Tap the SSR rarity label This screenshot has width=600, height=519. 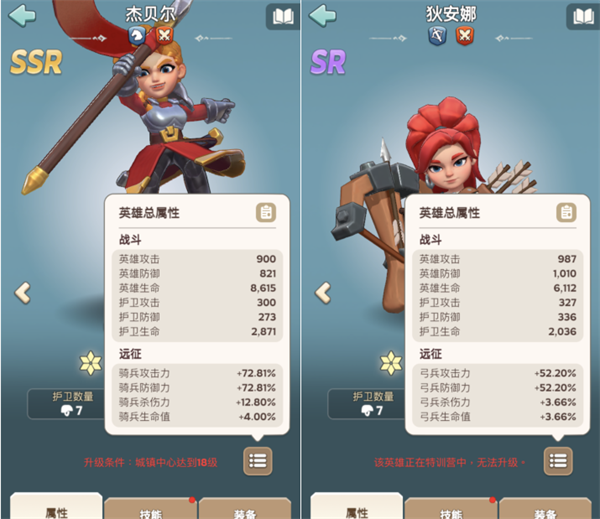pos(36,62)
